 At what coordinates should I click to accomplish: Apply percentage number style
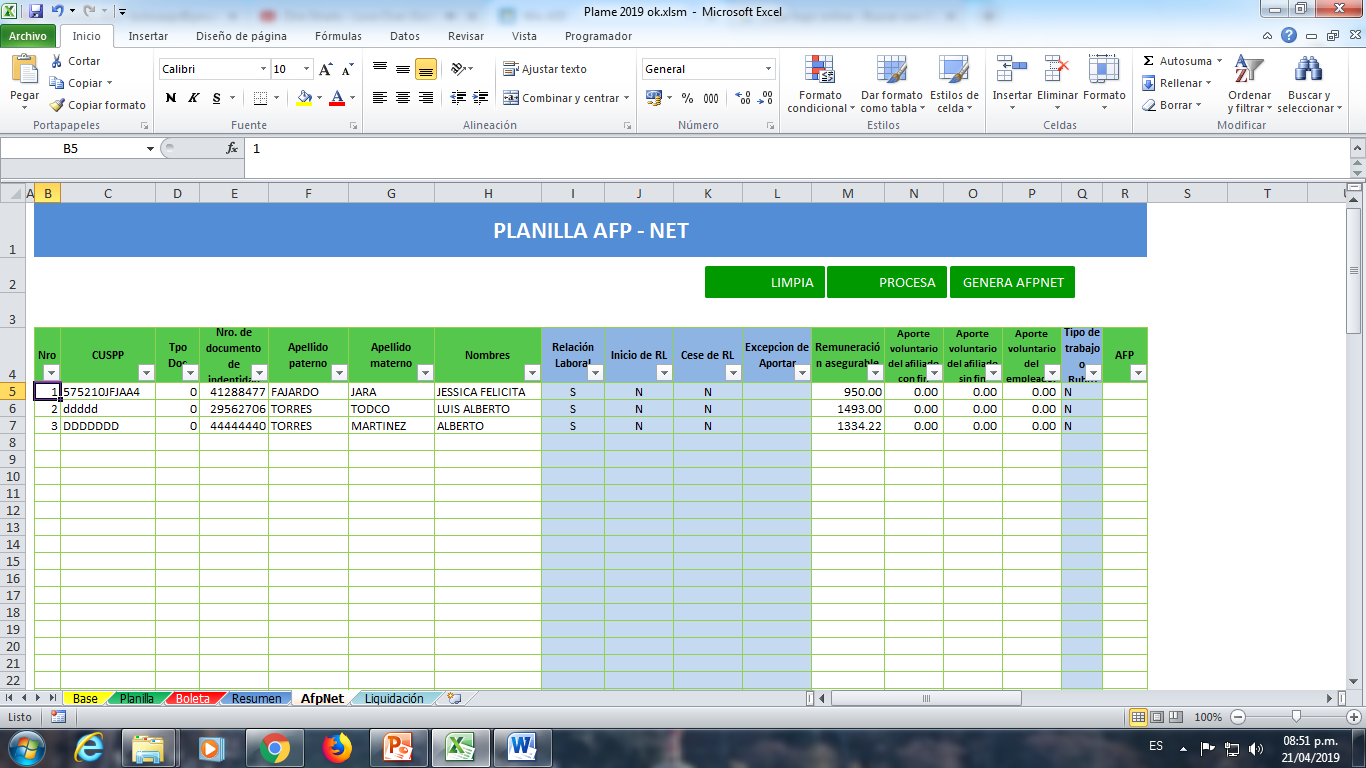(686, 100)
